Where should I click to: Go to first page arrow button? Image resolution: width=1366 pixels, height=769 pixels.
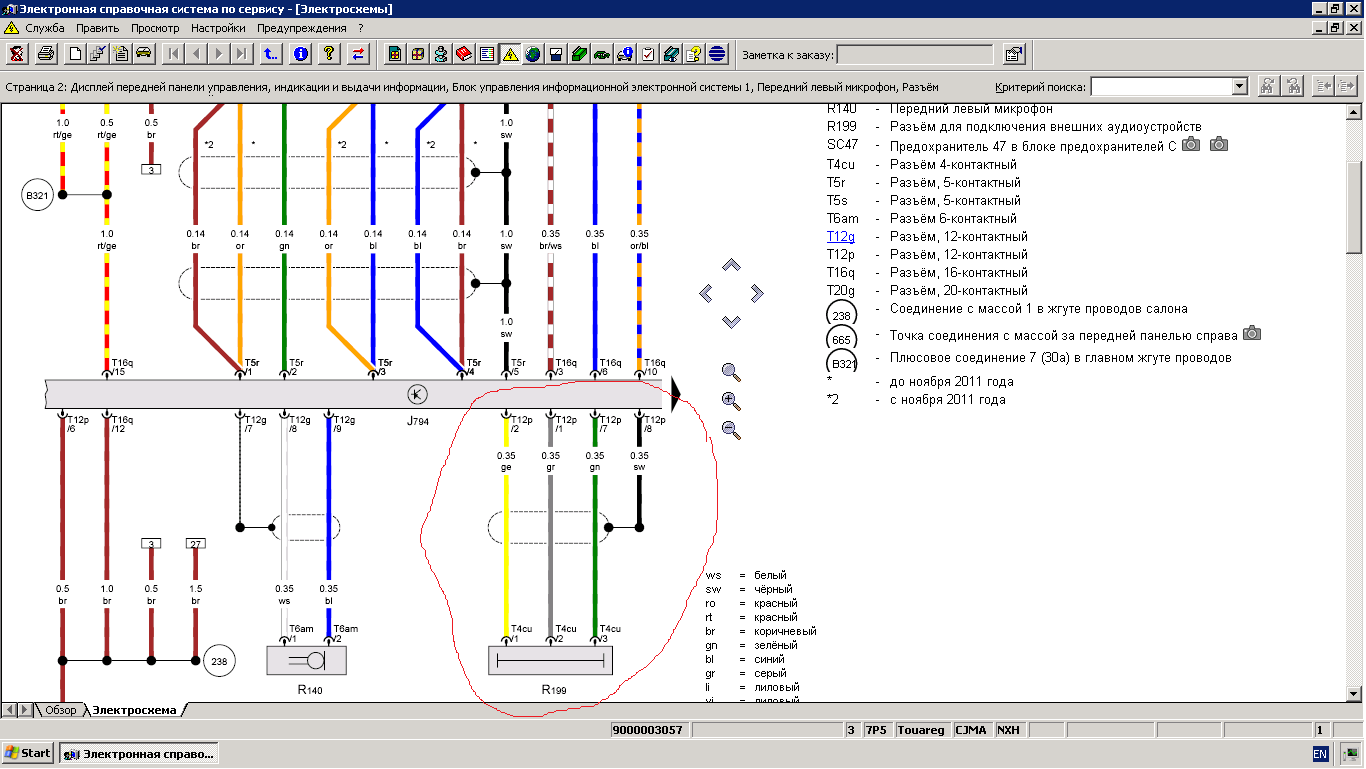(173, 53)
